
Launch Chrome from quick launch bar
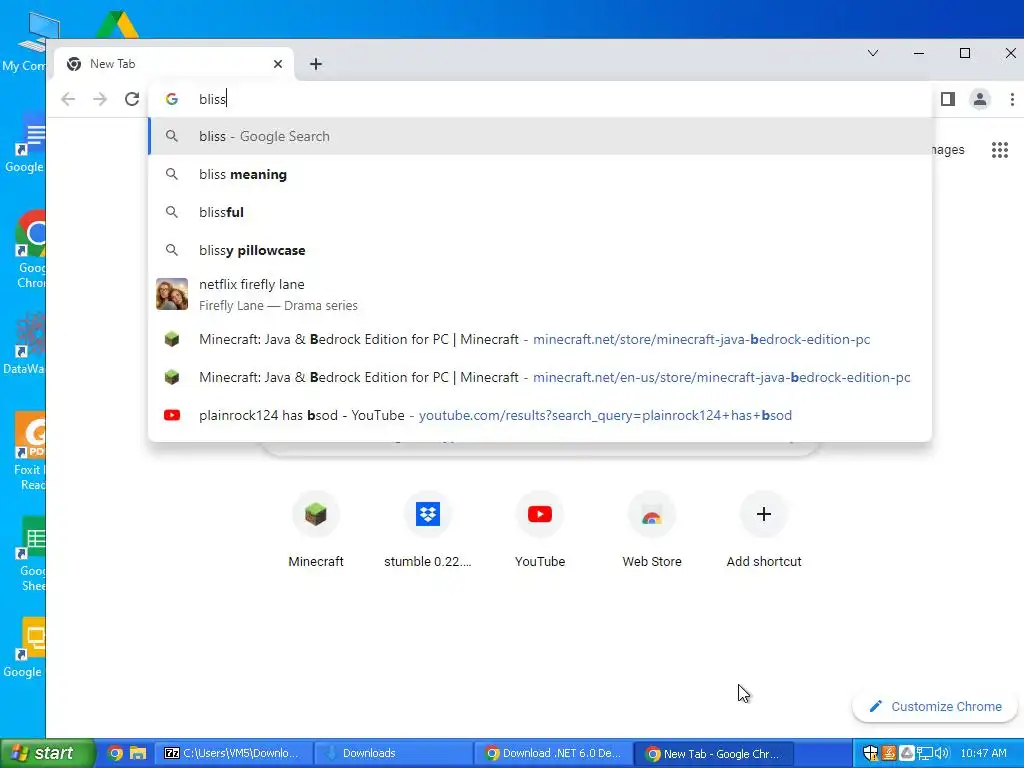[115, 753]
